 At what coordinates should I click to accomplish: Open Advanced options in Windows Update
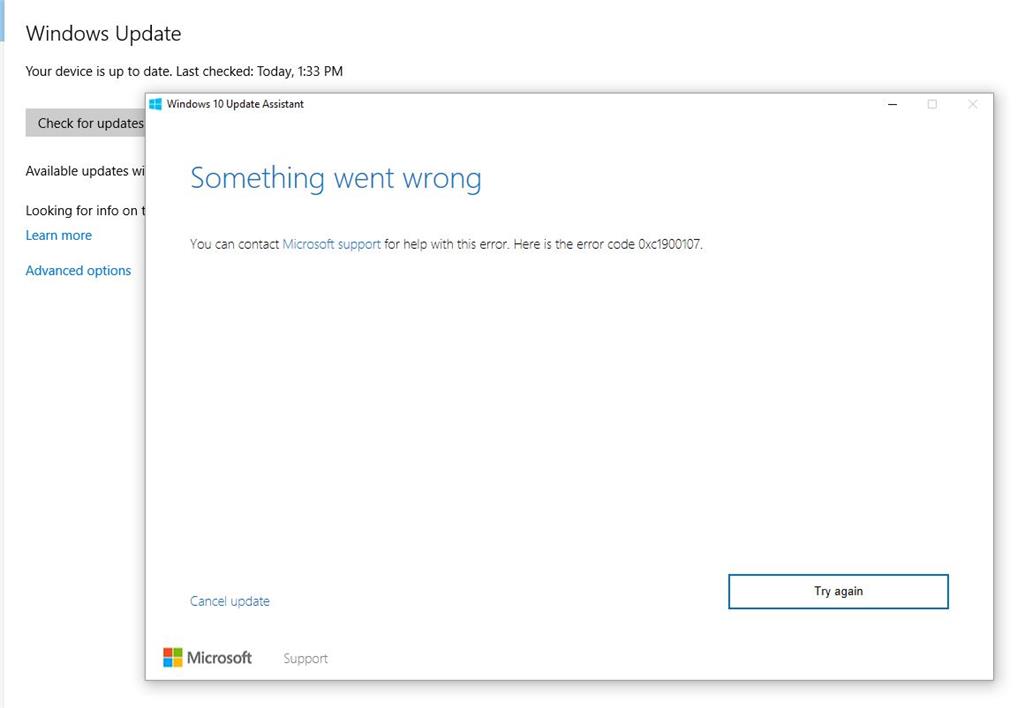click(78, 270)
